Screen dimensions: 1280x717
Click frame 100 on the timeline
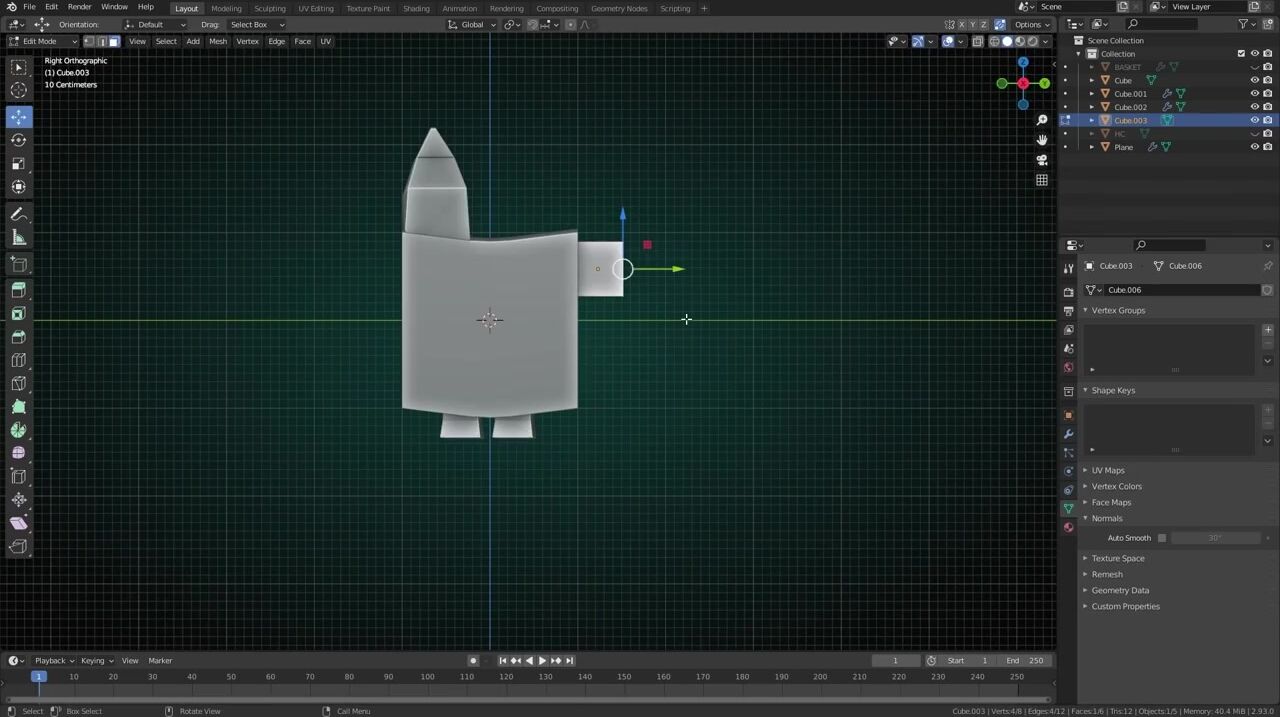(427, 677)
